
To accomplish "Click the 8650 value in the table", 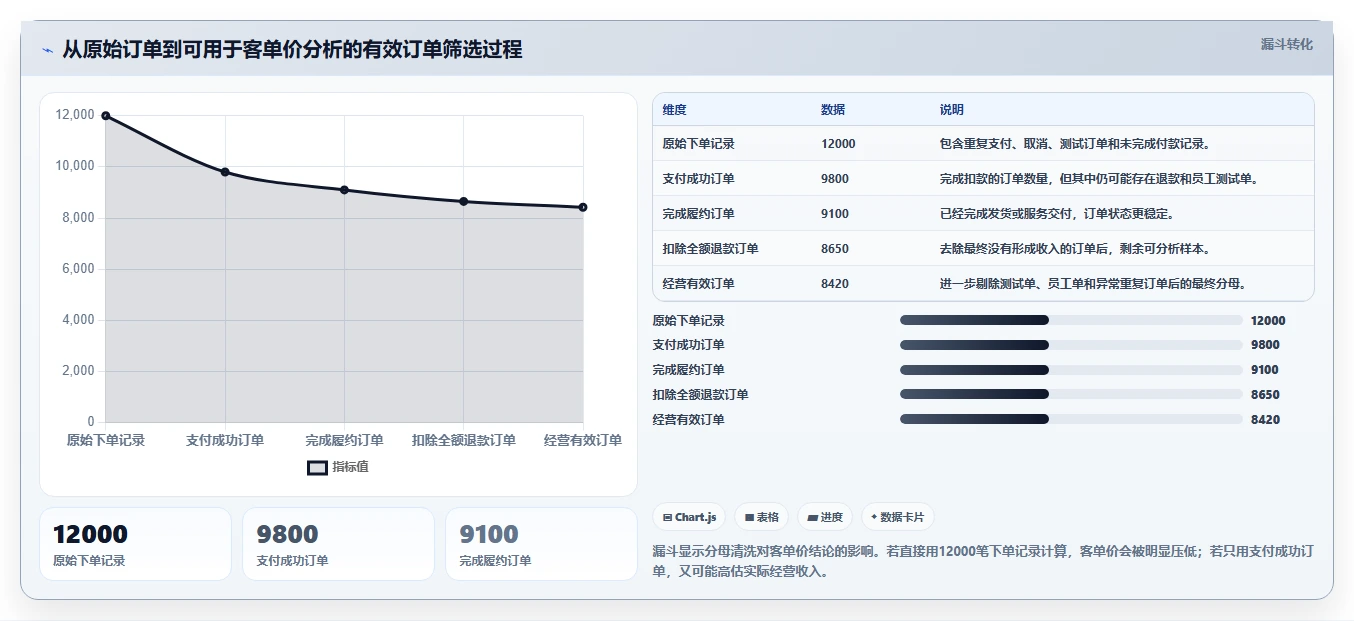I will click(835, 249).
